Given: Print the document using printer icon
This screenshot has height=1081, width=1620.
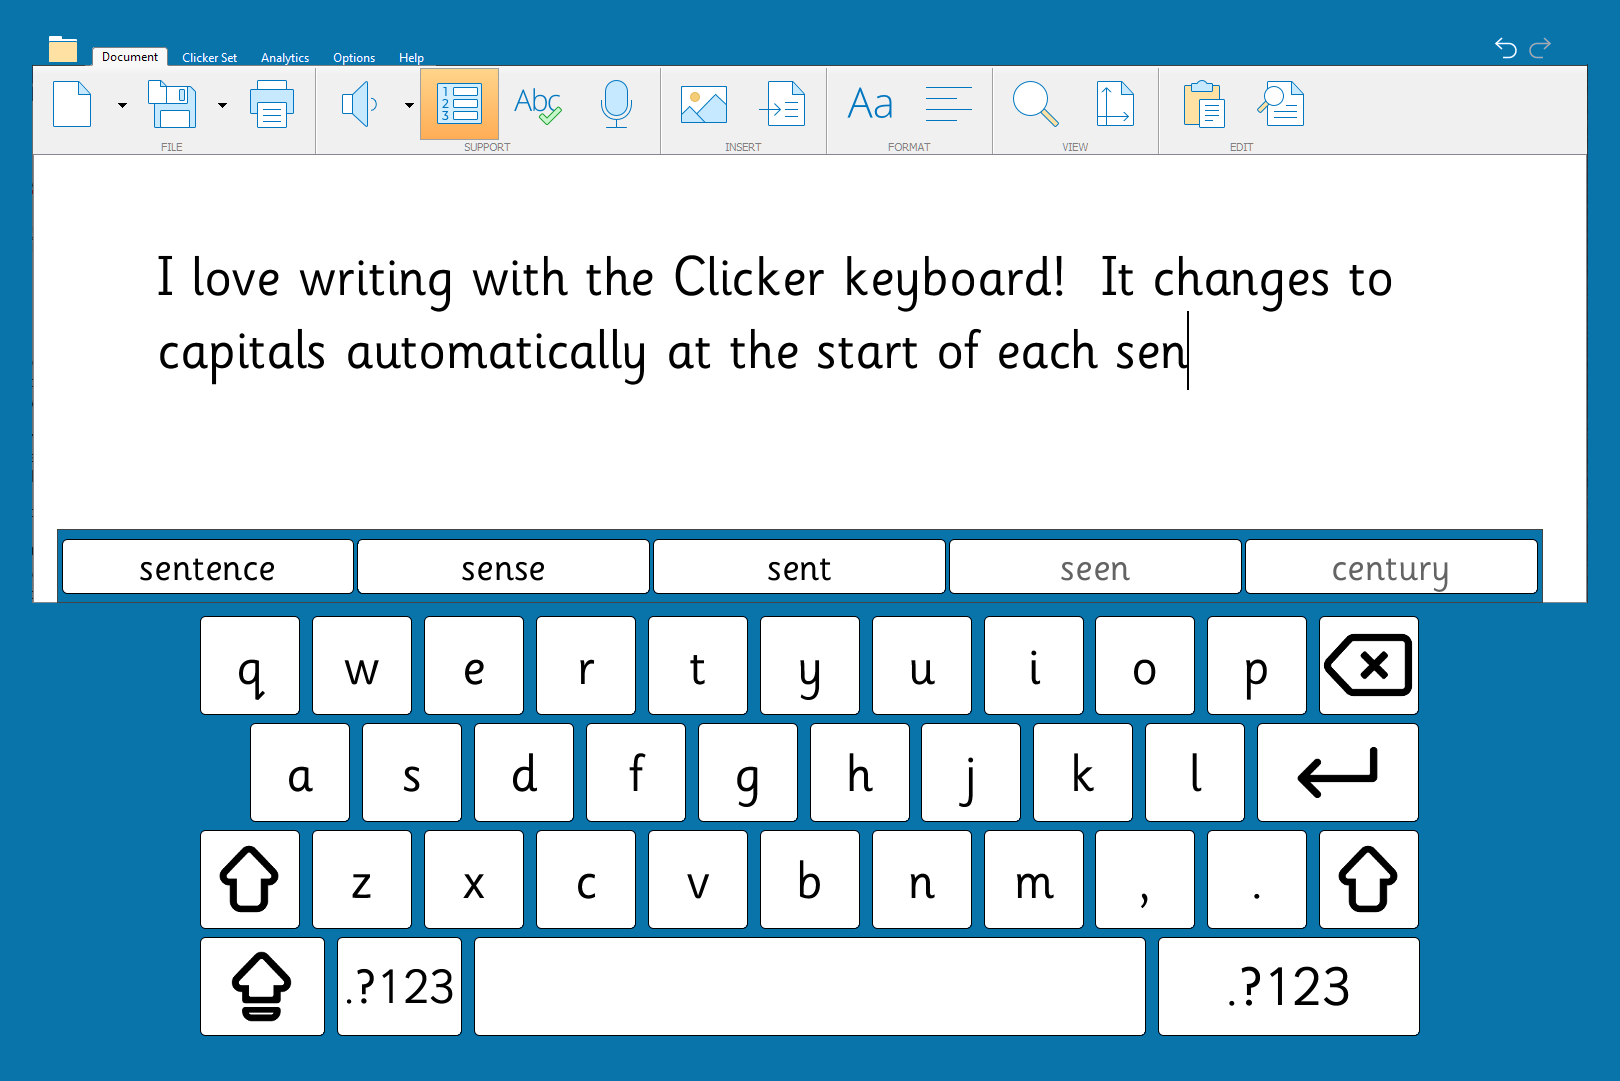Looking at the screenshot, I should click(x=271, y=105).
